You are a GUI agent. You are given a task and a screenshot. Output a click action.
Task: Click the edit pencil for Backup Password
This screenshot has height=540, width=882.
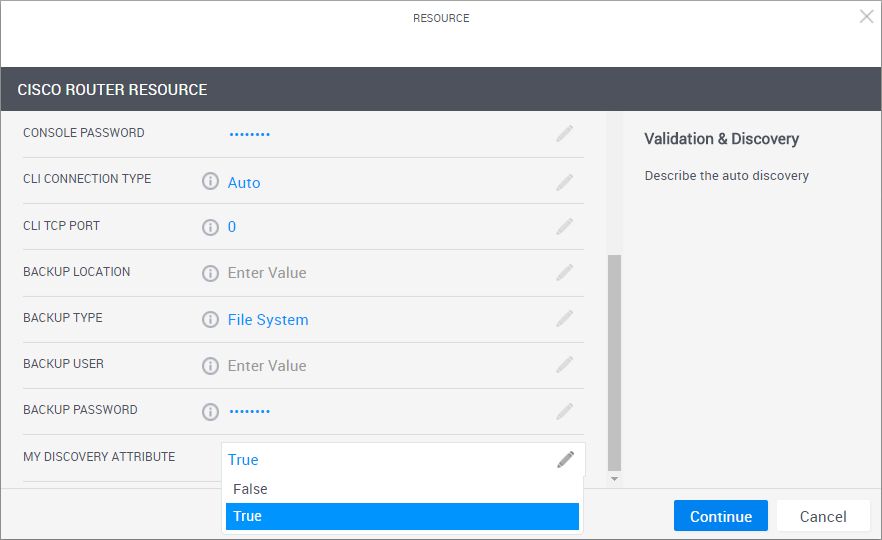tap(565, 411)
